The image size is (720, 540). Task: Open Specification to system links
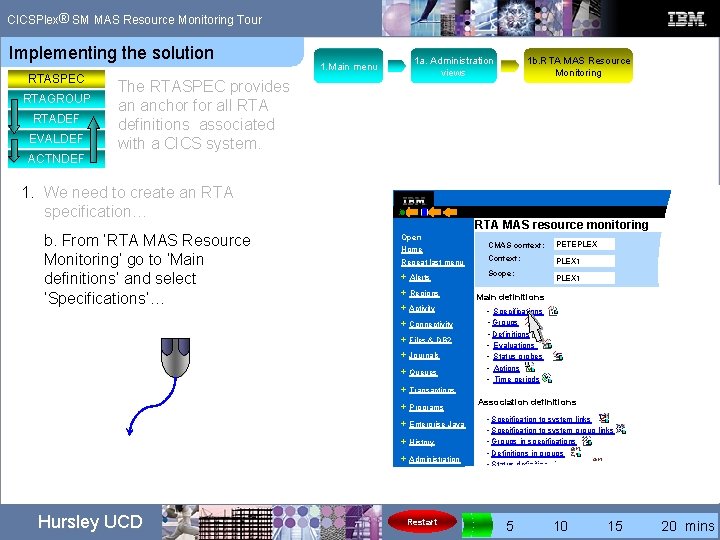point(541,419)
